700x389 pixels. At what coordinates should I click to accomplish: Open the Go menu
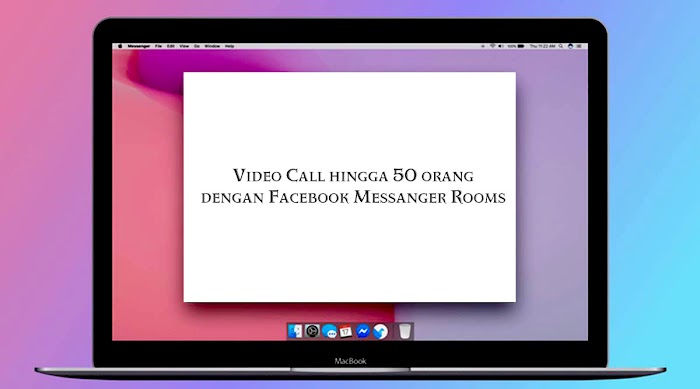[197, 46]
